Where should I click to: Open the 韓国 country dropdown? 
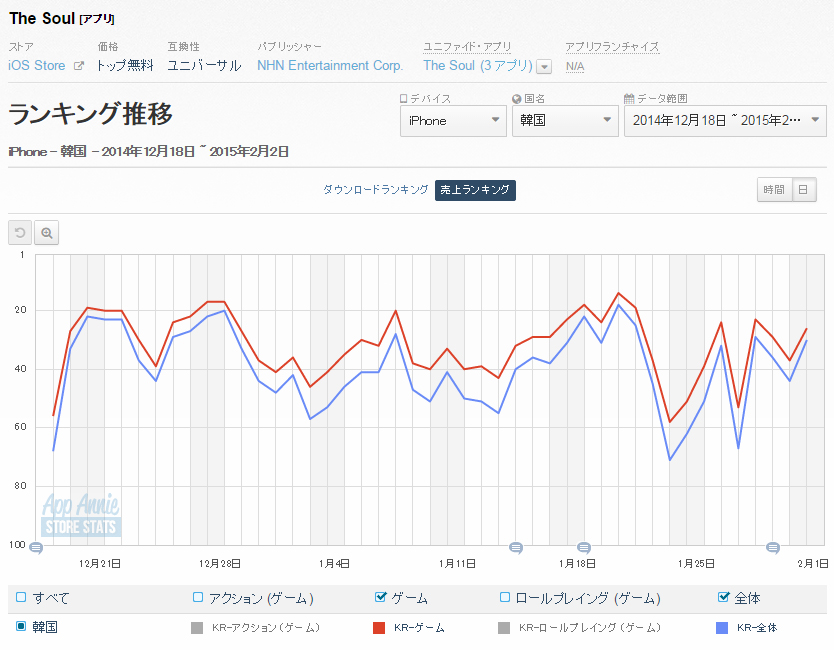coord(565,121)
